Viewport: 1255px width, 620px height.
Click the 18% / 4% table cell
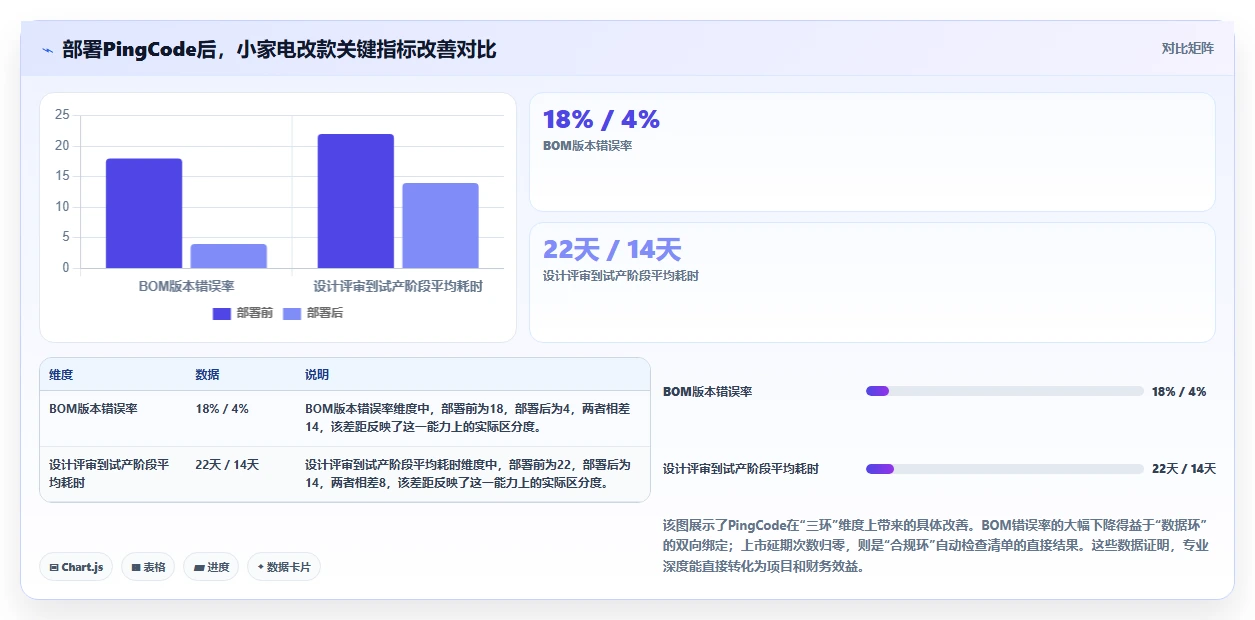click(x=222, y=409)
